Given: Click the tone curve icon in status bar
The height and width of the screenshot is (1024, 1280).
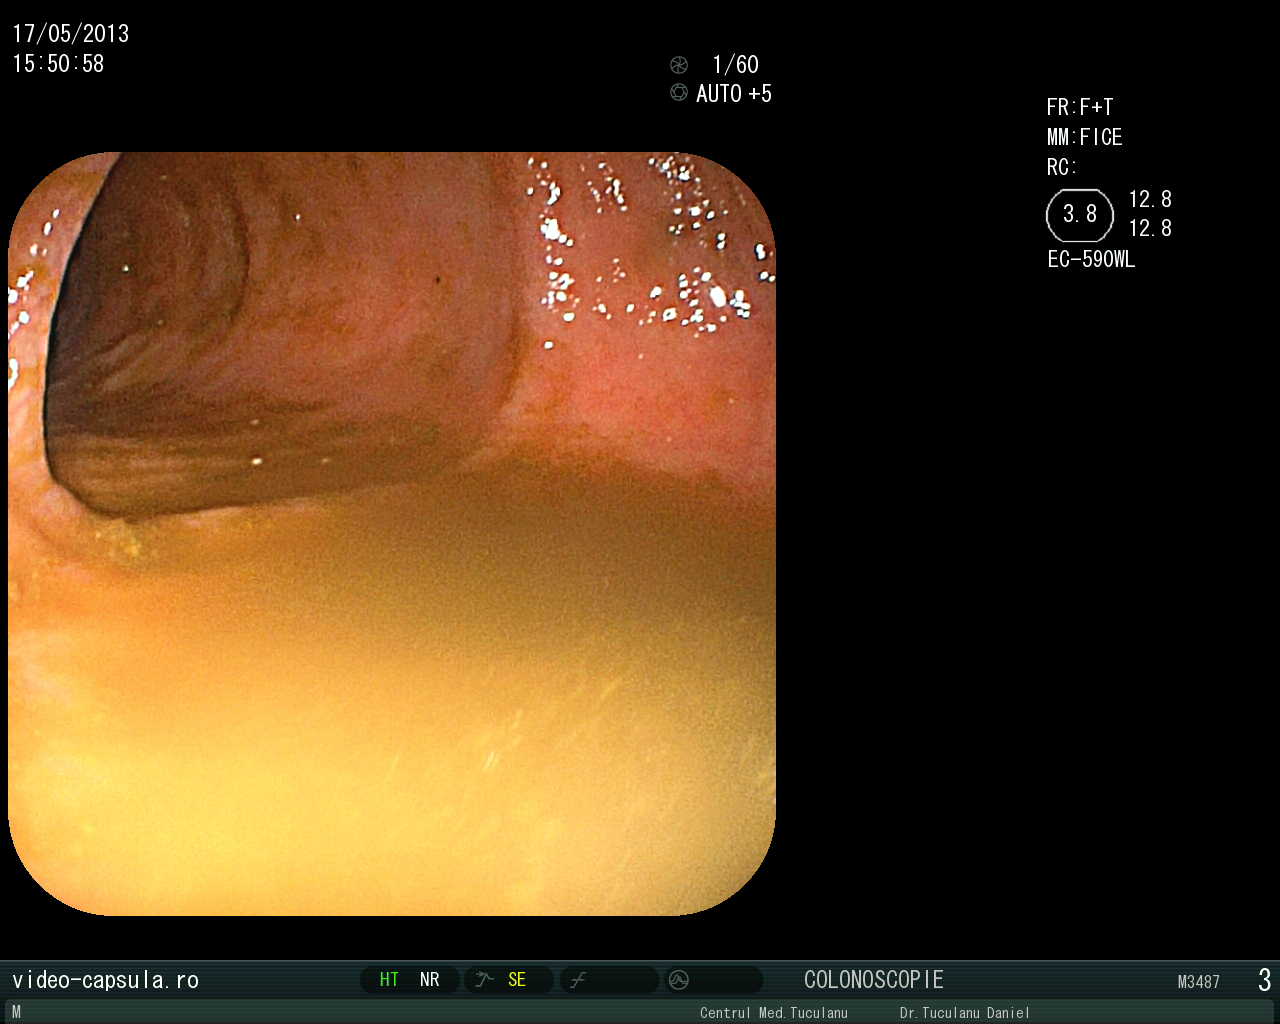Looking at the screenshot, I should click(578, 980).
